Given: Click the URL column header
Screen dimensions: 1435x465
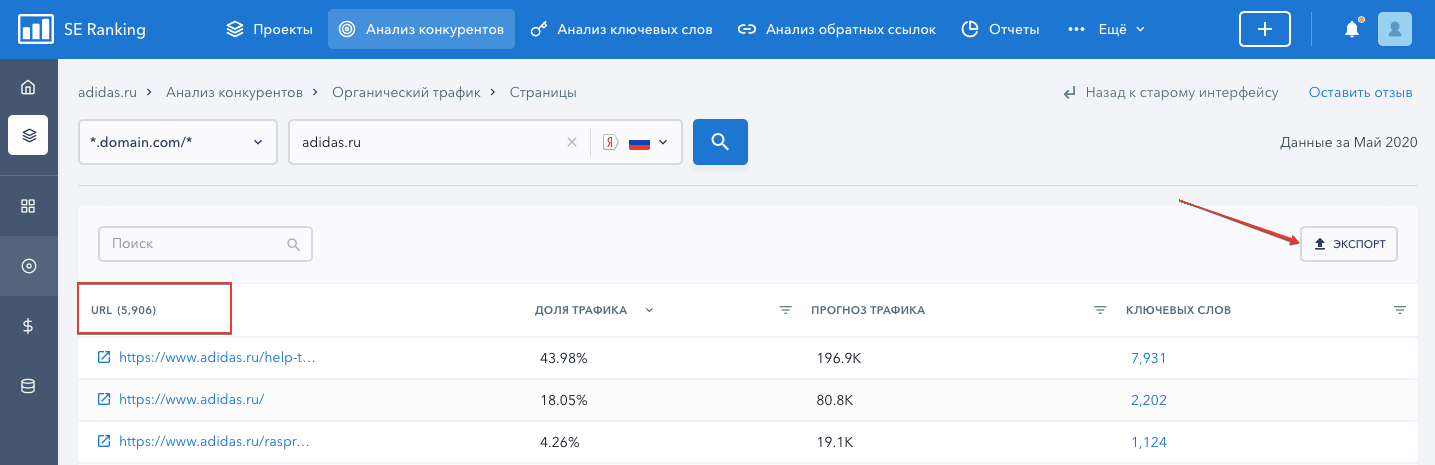Looking at the screenshot, I should click(123, 310).
